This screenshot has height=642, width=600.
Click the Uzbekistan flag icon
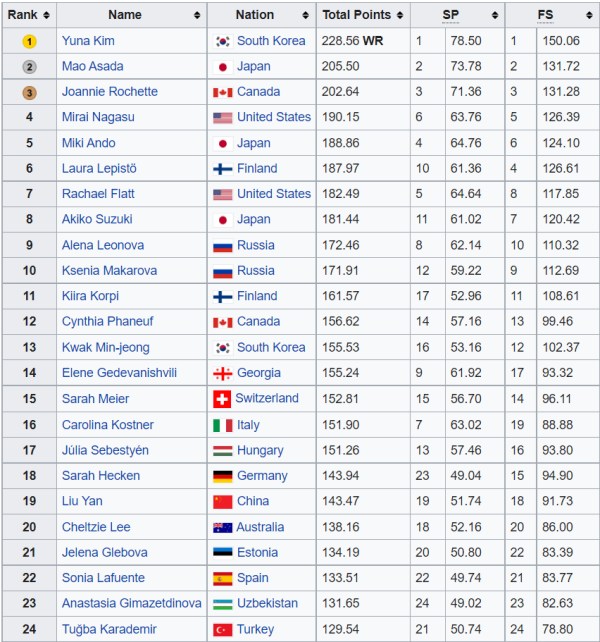(222, 604)
